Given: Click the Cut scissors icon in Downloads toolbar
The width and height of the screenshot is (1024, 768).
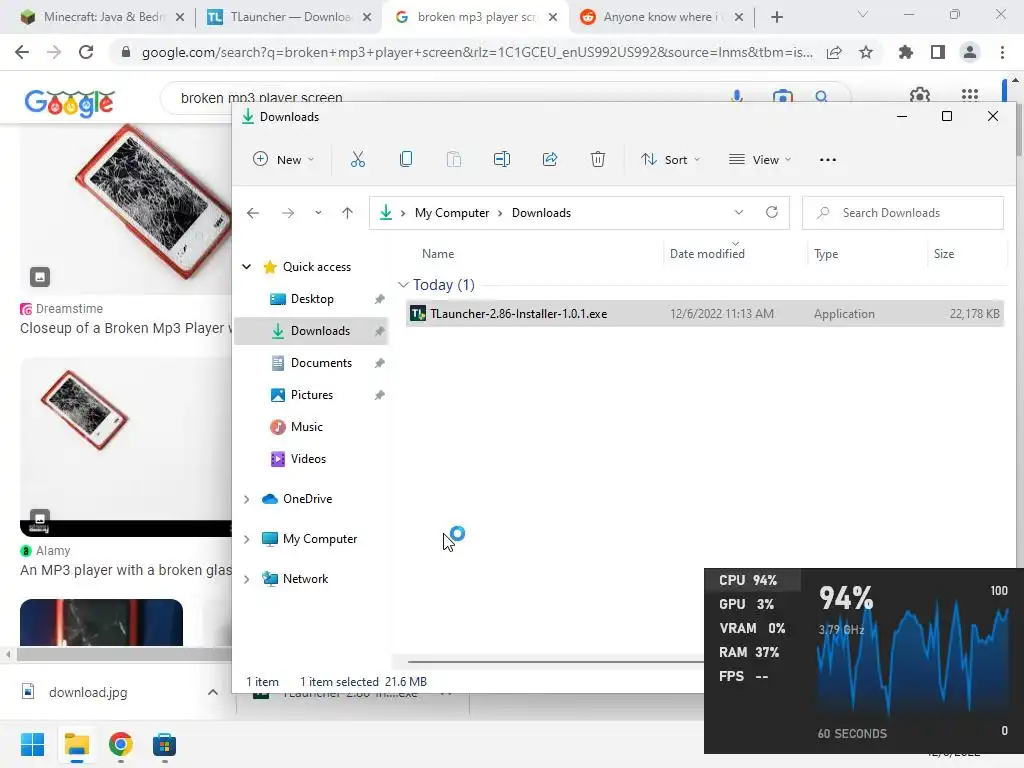Looking at the screenshot, I should pyautogui.click(x=358, y=159).
